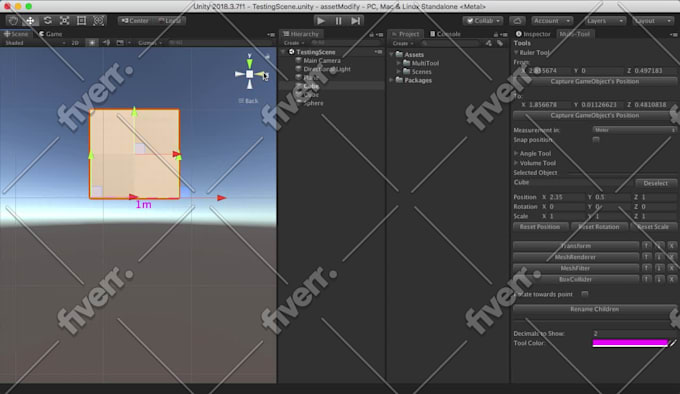Screen dimensions: 680x394
Task: Open the Collab dropdown
Action: (x=483, y=20)
